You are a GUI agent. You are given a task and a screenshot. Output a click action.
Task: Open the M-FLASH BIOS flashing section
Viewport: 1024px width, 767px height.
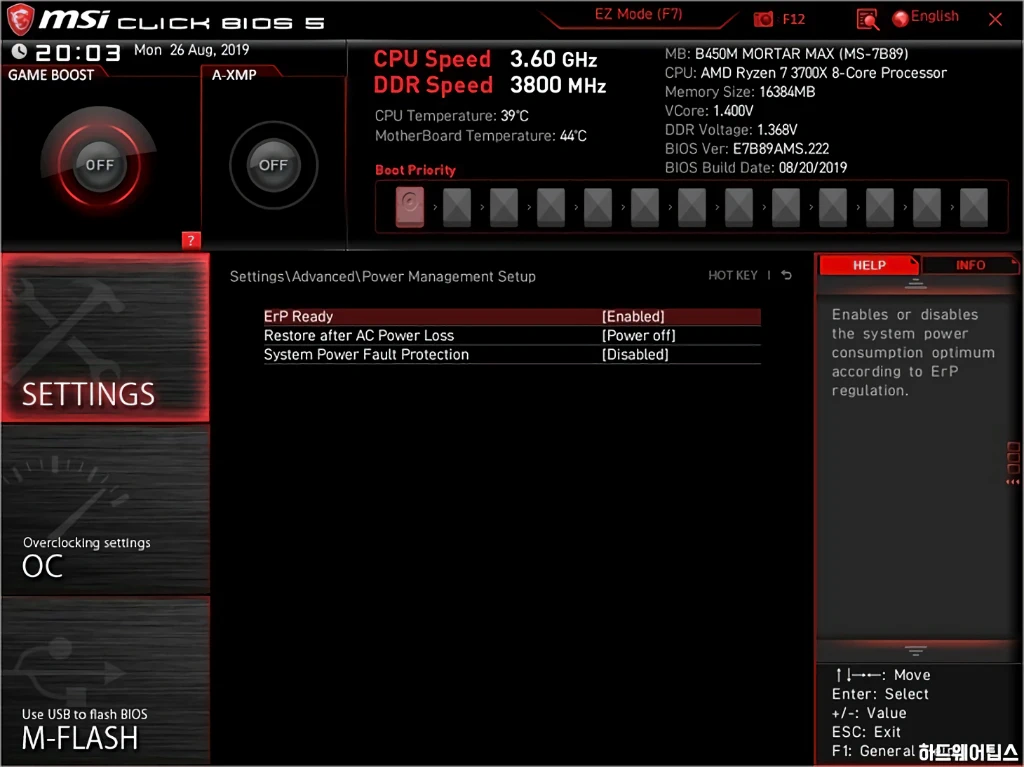[x=105, y=680]
